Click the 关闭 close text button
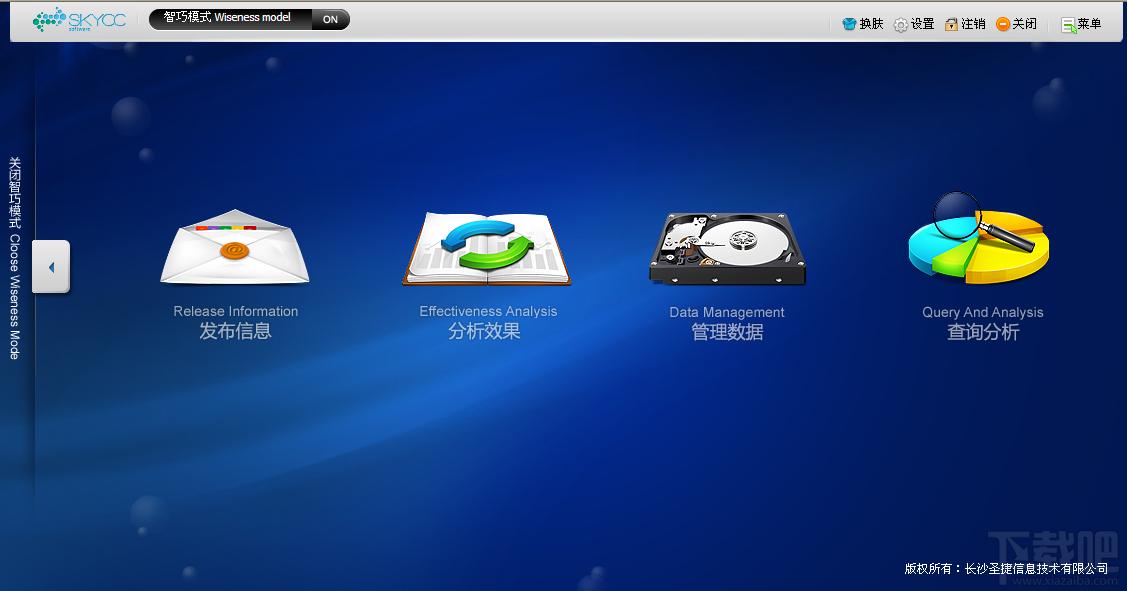Viewport: 1127px width, 591px height. click(x=1025, y=24)
